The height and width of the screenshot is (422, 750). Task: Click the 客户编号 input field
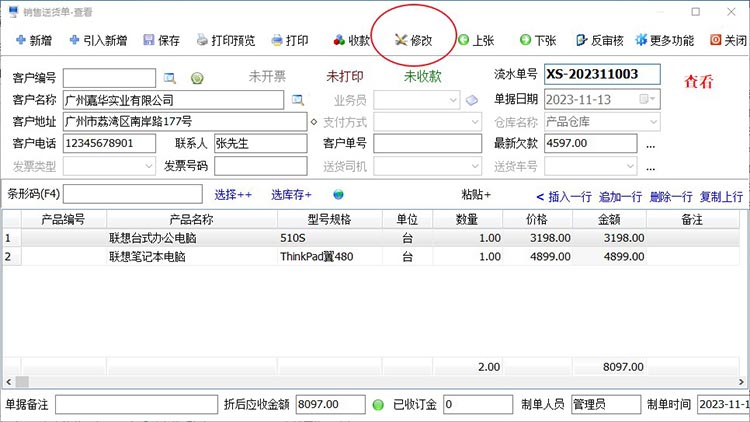pyautogui.click(x=109, y=78)
